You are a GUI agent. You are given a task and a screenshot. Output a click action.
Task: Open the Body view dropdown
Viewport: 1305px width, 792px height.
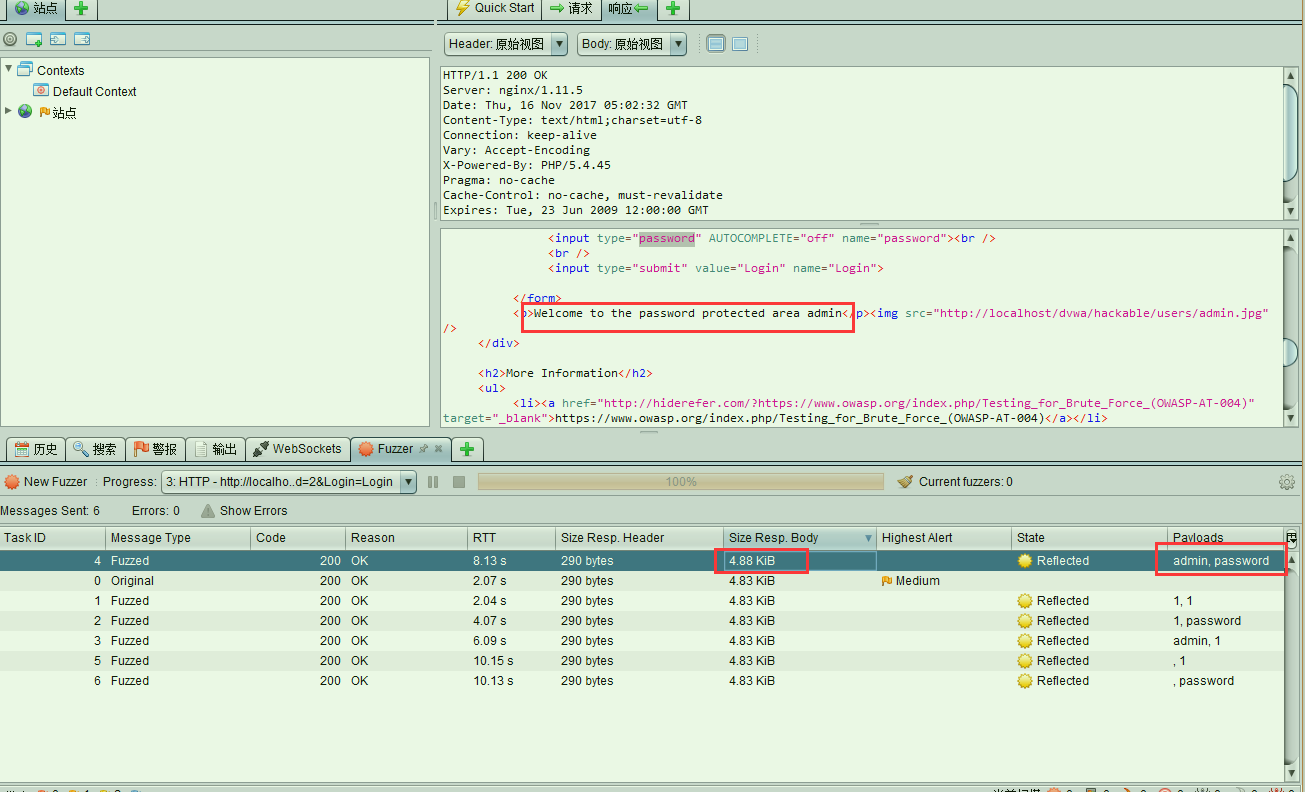pos(679,44)
